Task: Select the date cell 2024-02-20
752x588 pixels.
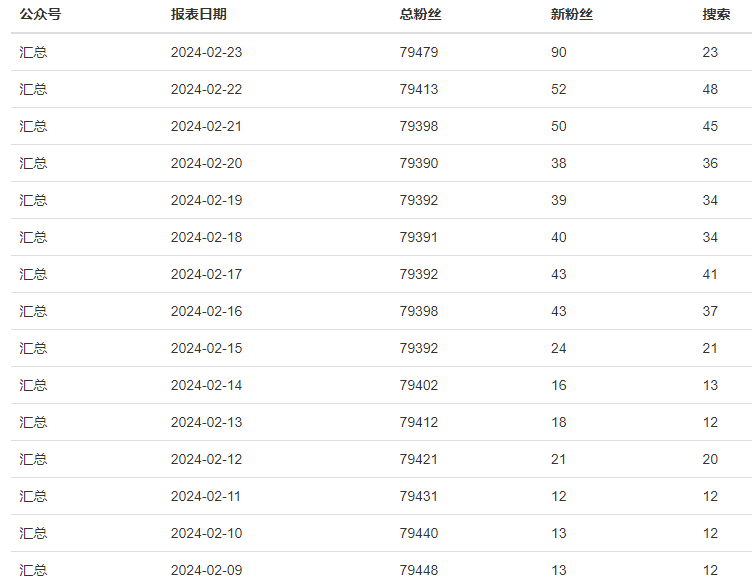Action: pyautogui.click(x=206, y=163)
